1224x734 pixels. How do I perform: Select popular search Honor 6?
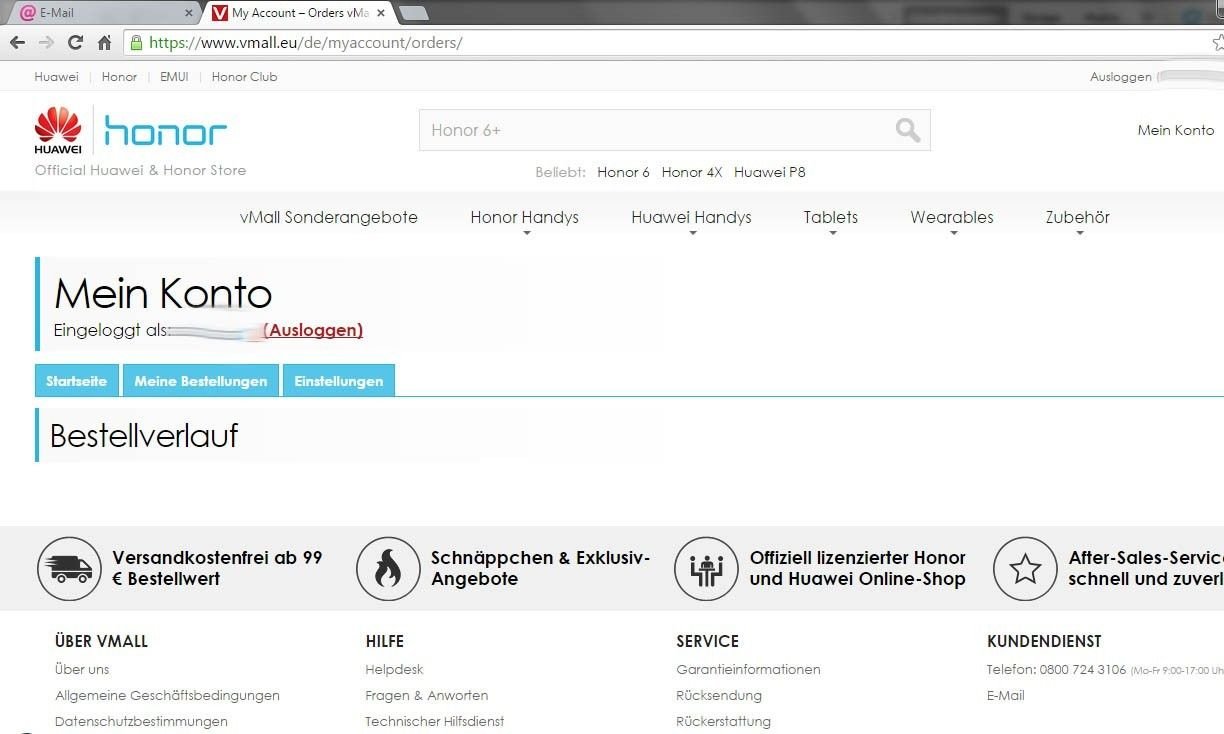(x=623, y=172)
